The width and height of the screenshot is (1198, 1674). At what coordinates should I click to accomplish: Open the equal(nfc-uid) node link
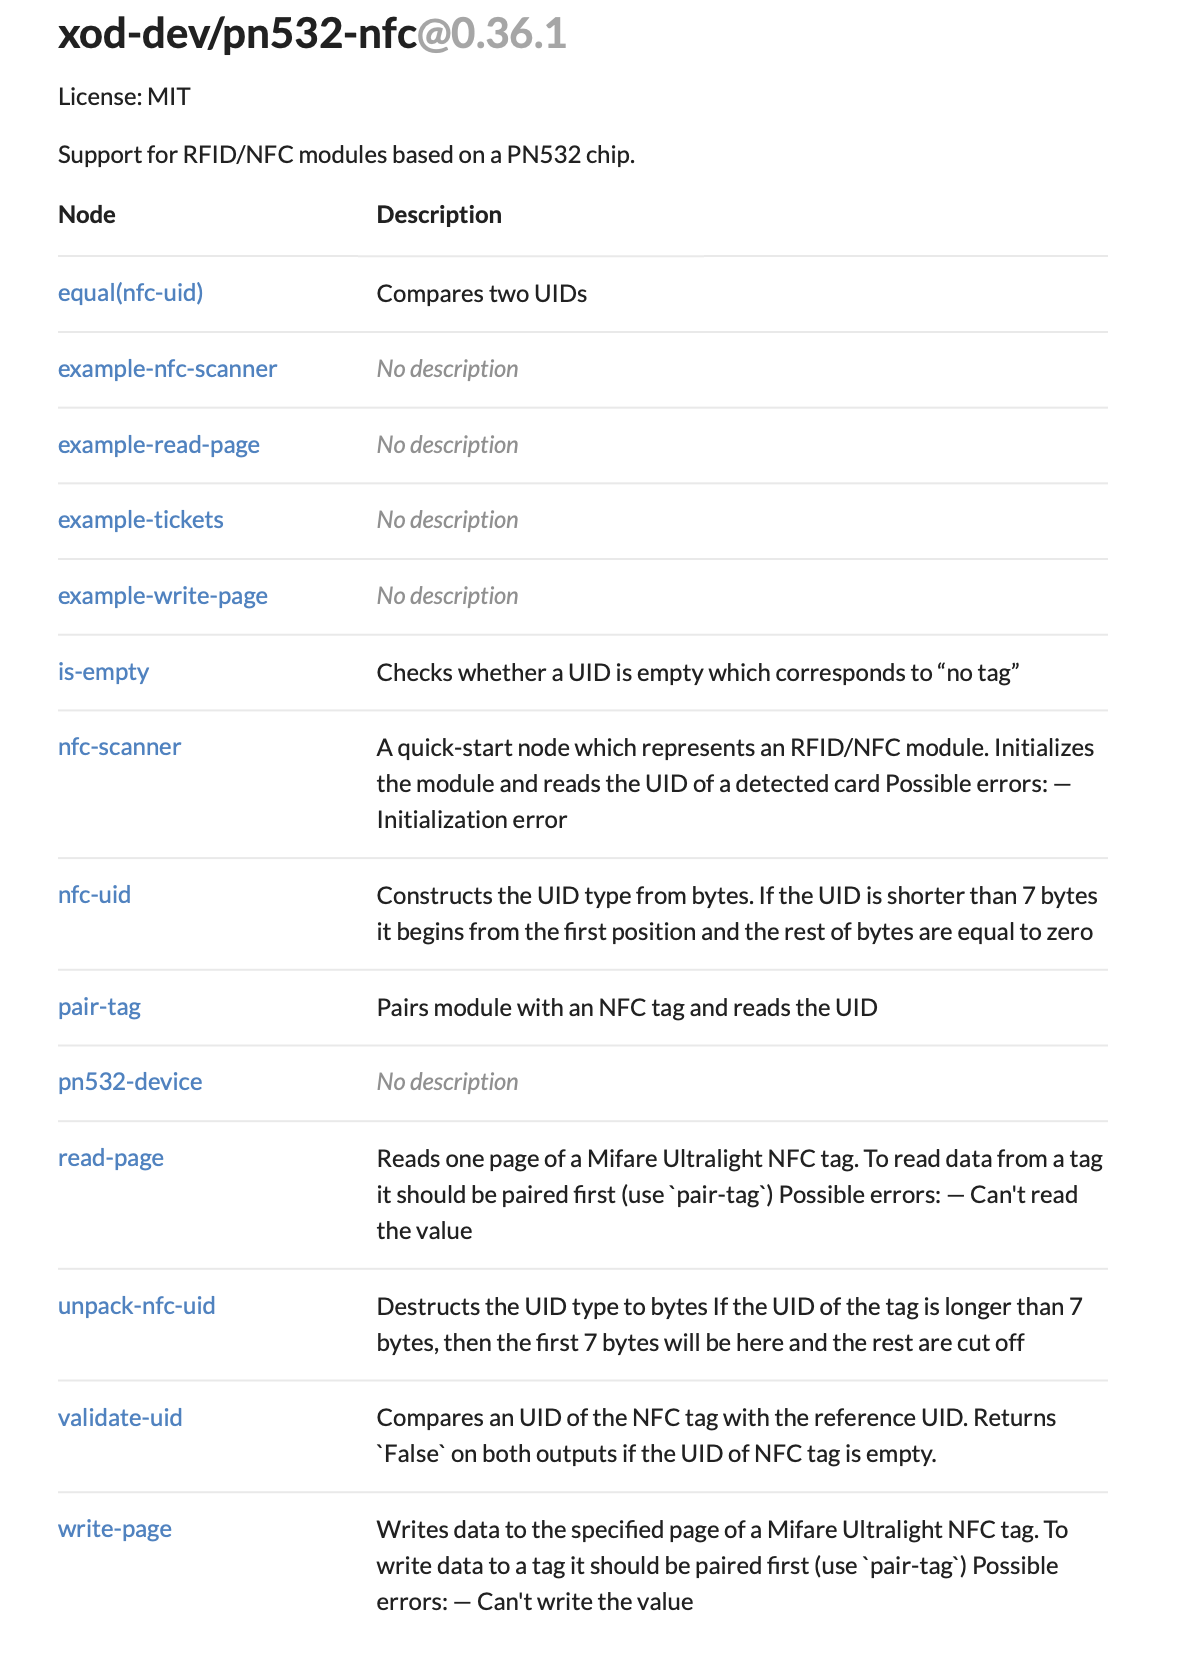coord(130,293)
